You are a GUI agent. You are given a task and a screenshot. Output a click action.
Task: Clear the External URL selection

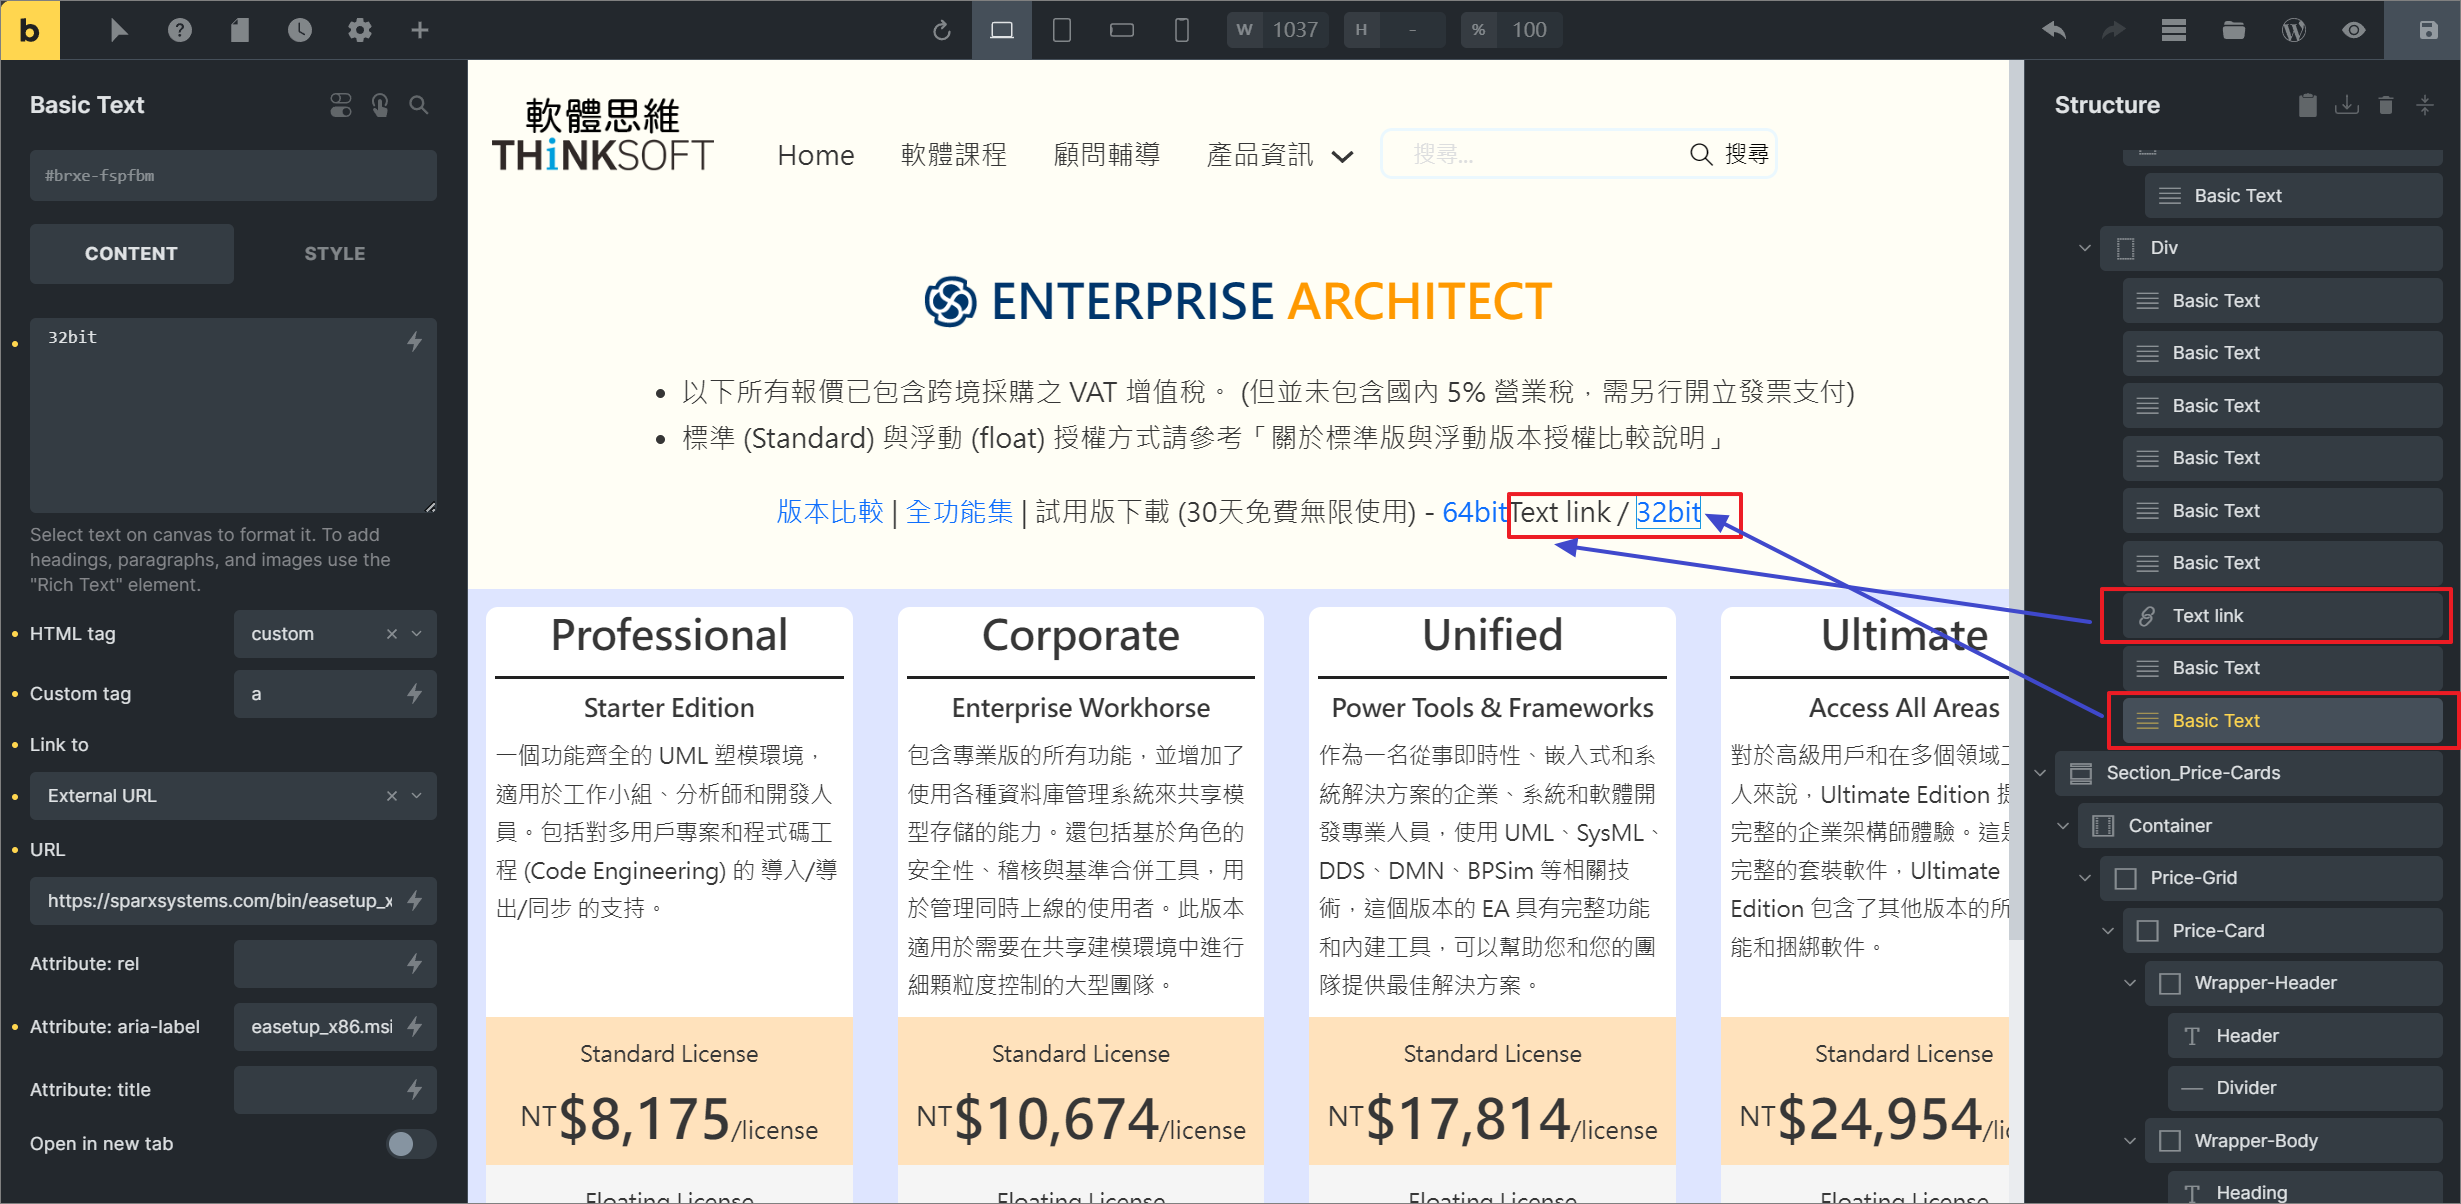click(392, 796)
